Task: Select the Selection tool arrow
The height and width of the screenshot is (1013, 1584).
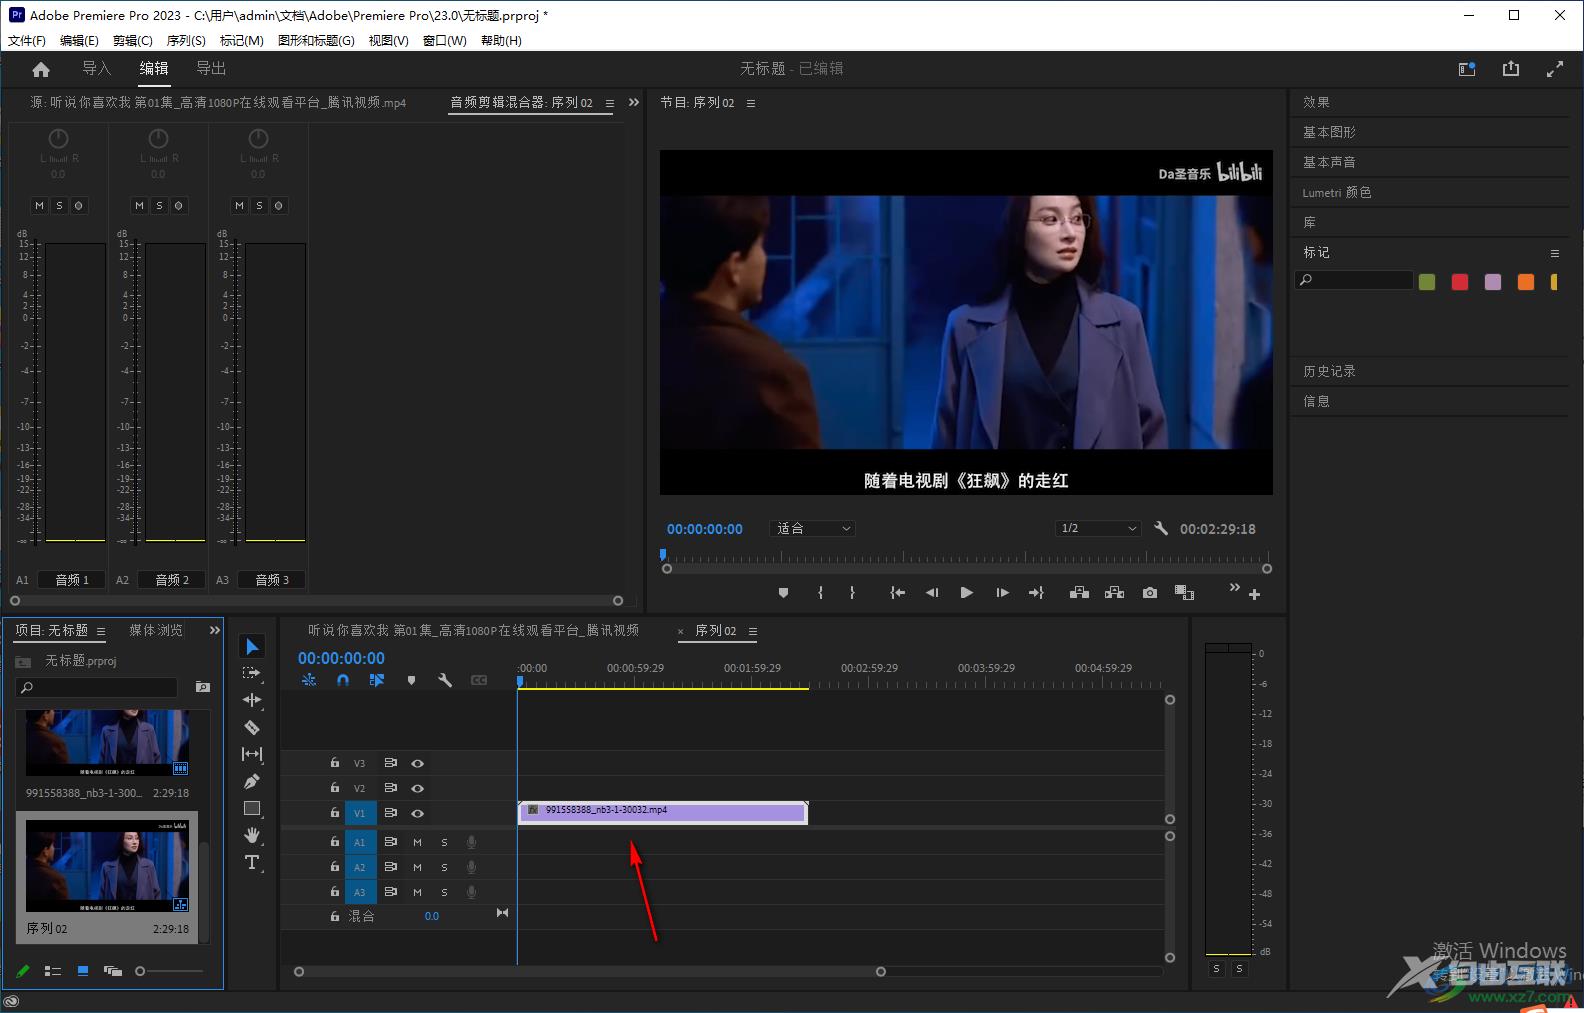Action: 252,647
